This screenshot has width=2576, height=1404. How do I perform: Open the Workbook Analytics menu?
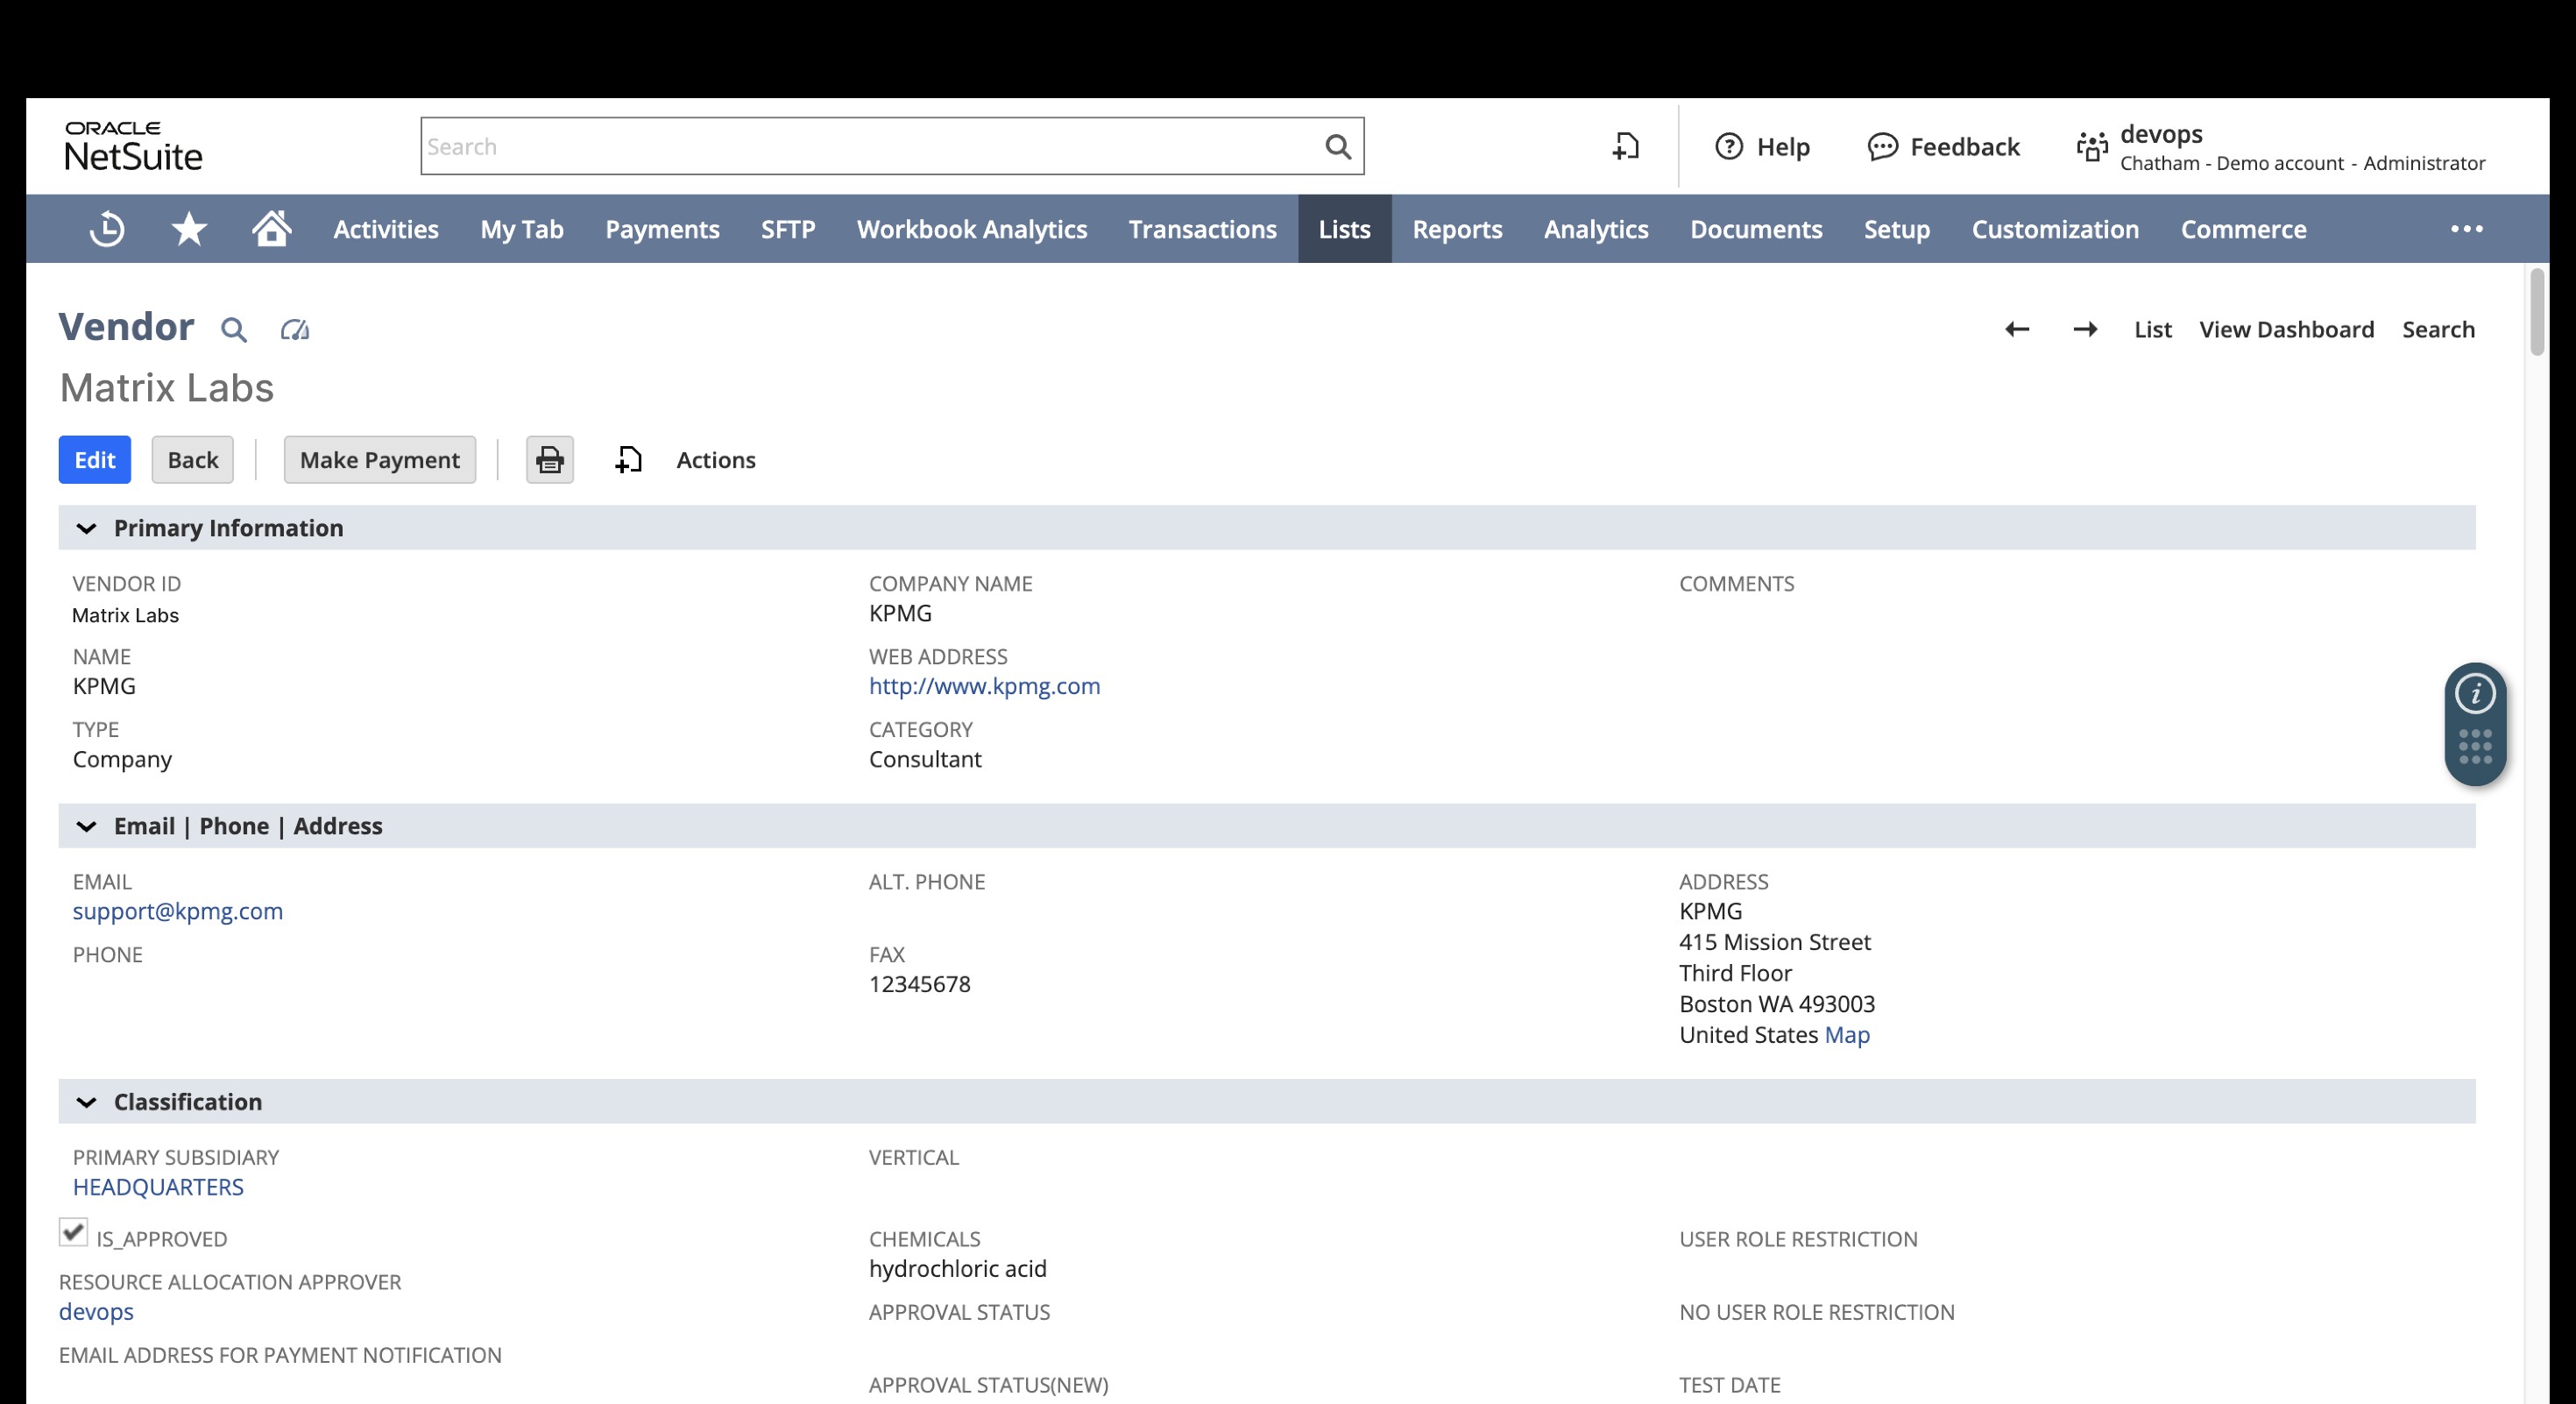coord(972,229)
